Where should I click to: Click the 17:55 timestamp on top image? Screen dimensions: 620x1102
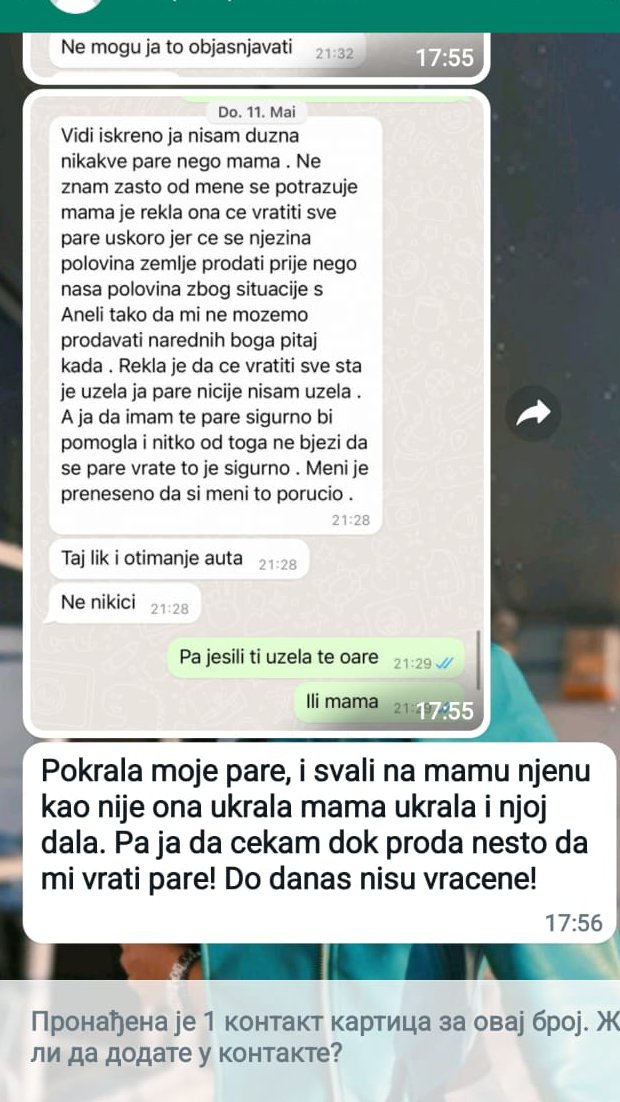point(444,58)
